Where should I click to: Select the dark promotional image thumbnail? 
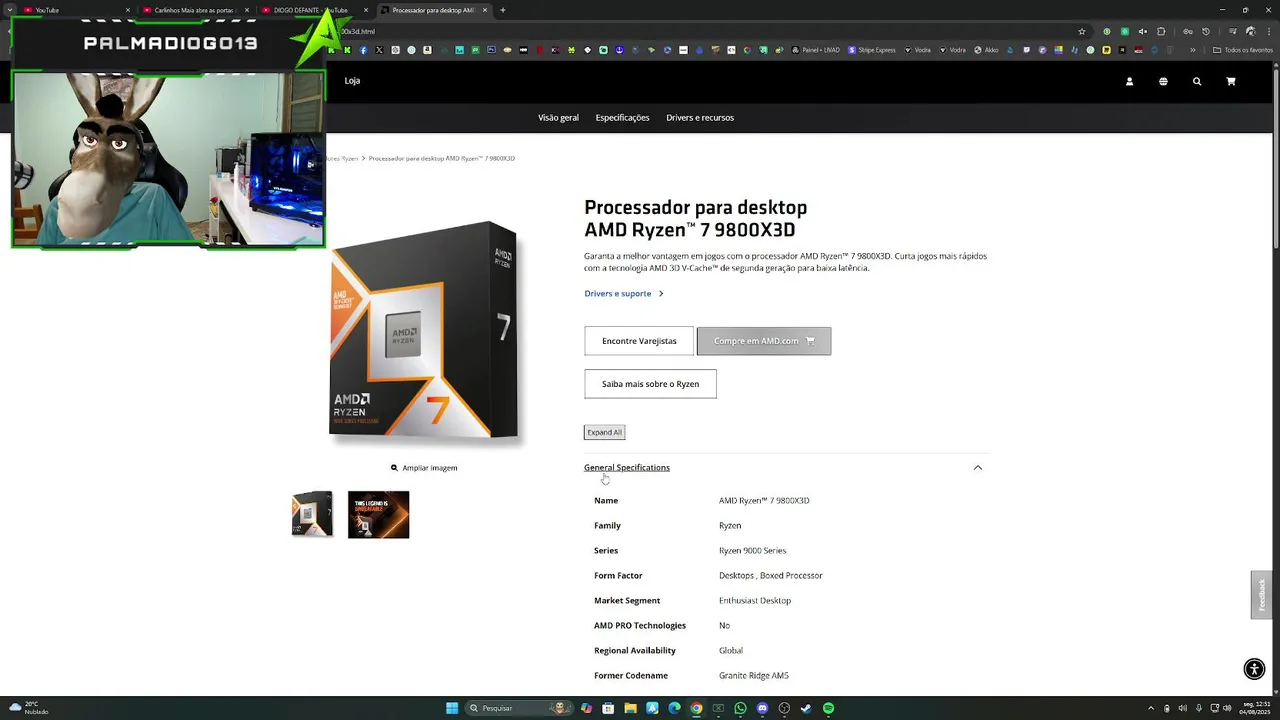click(x=378, y=514)
